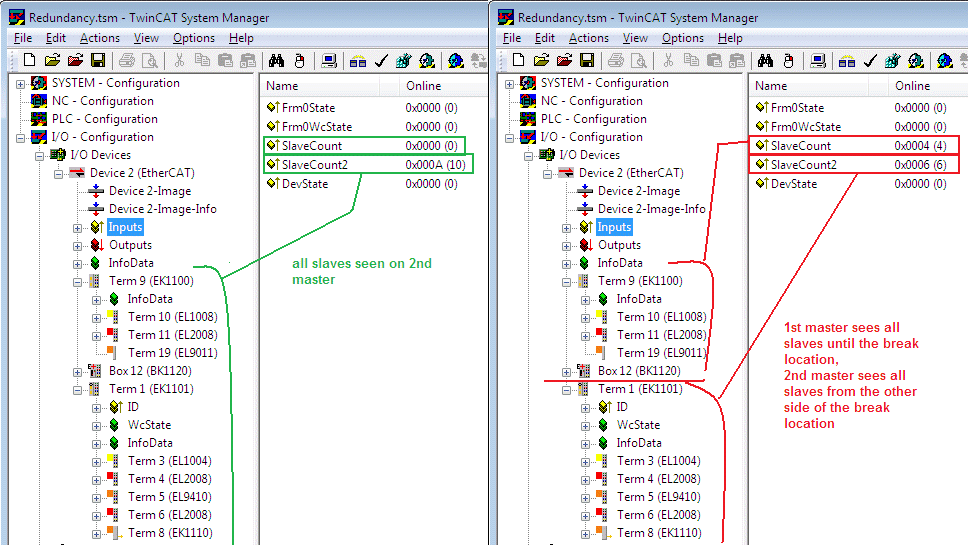
Task: Expand Term 10 (EL1008) in right tree
Action: [x=585, y=318]
